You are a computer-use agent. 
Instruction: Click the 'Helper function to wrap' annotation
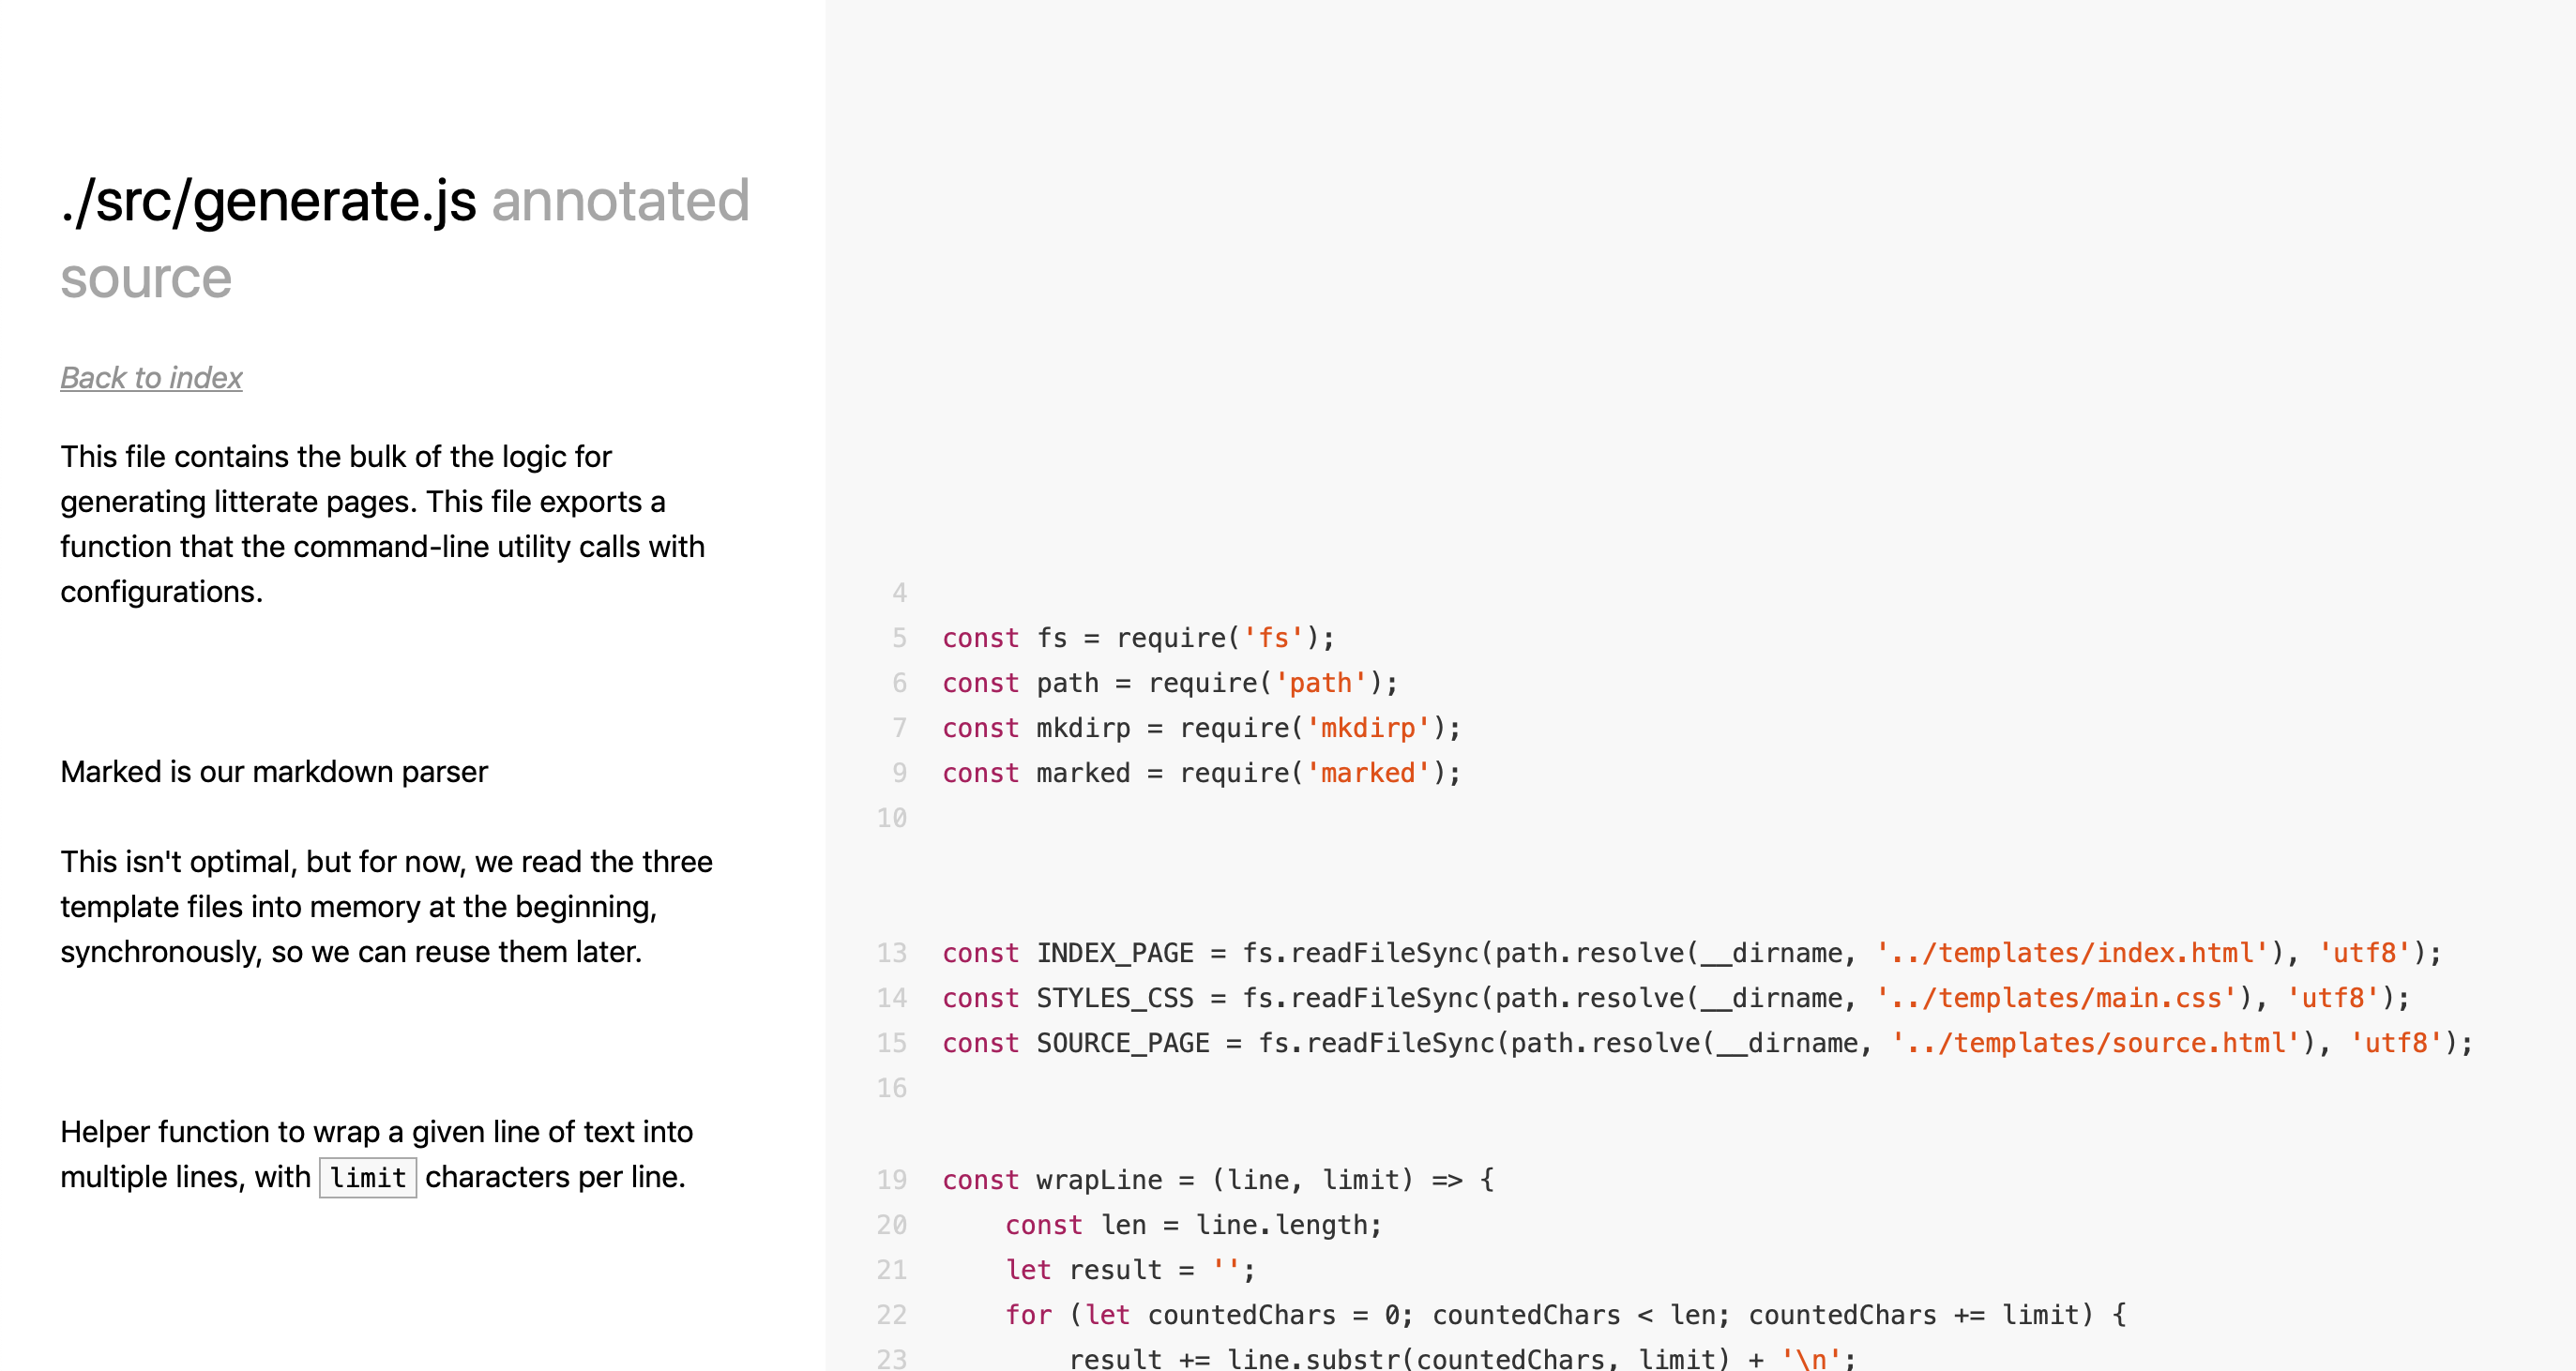pos(376,1154)
